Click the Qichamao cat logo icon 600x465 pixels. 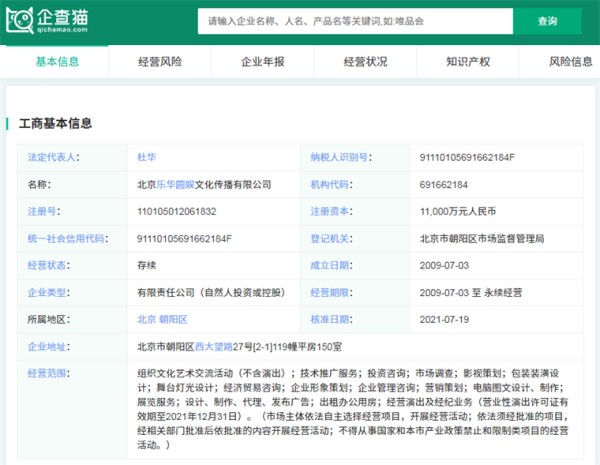20,20
